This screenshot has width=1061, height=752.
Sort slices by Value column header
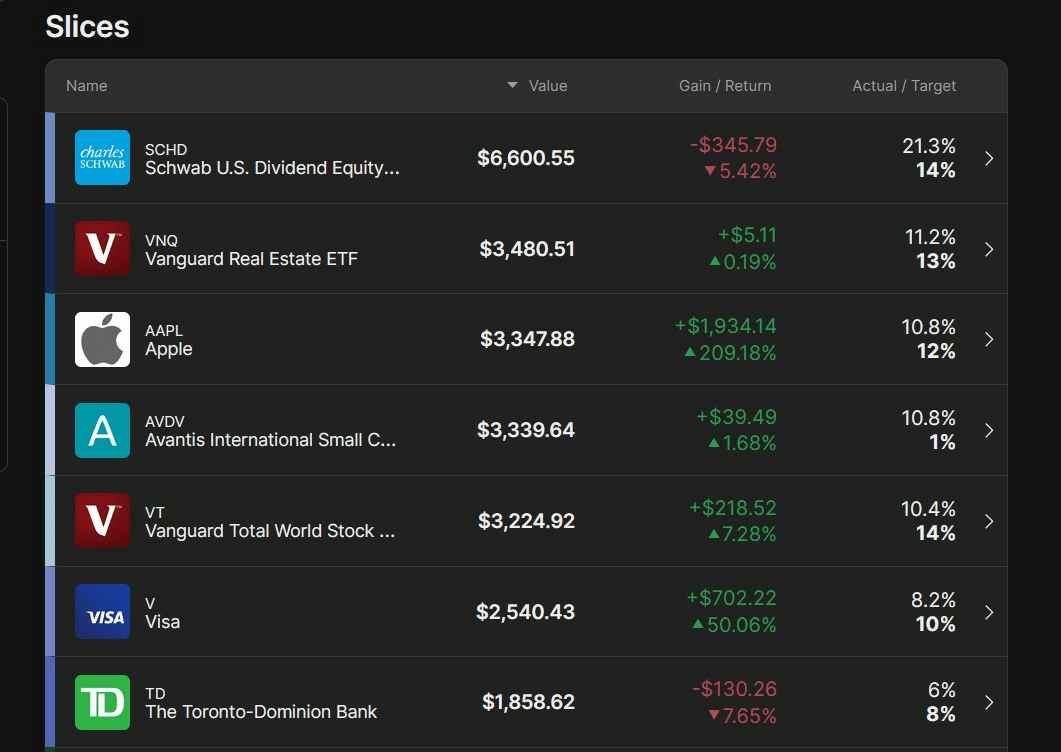tap(548, 86)
